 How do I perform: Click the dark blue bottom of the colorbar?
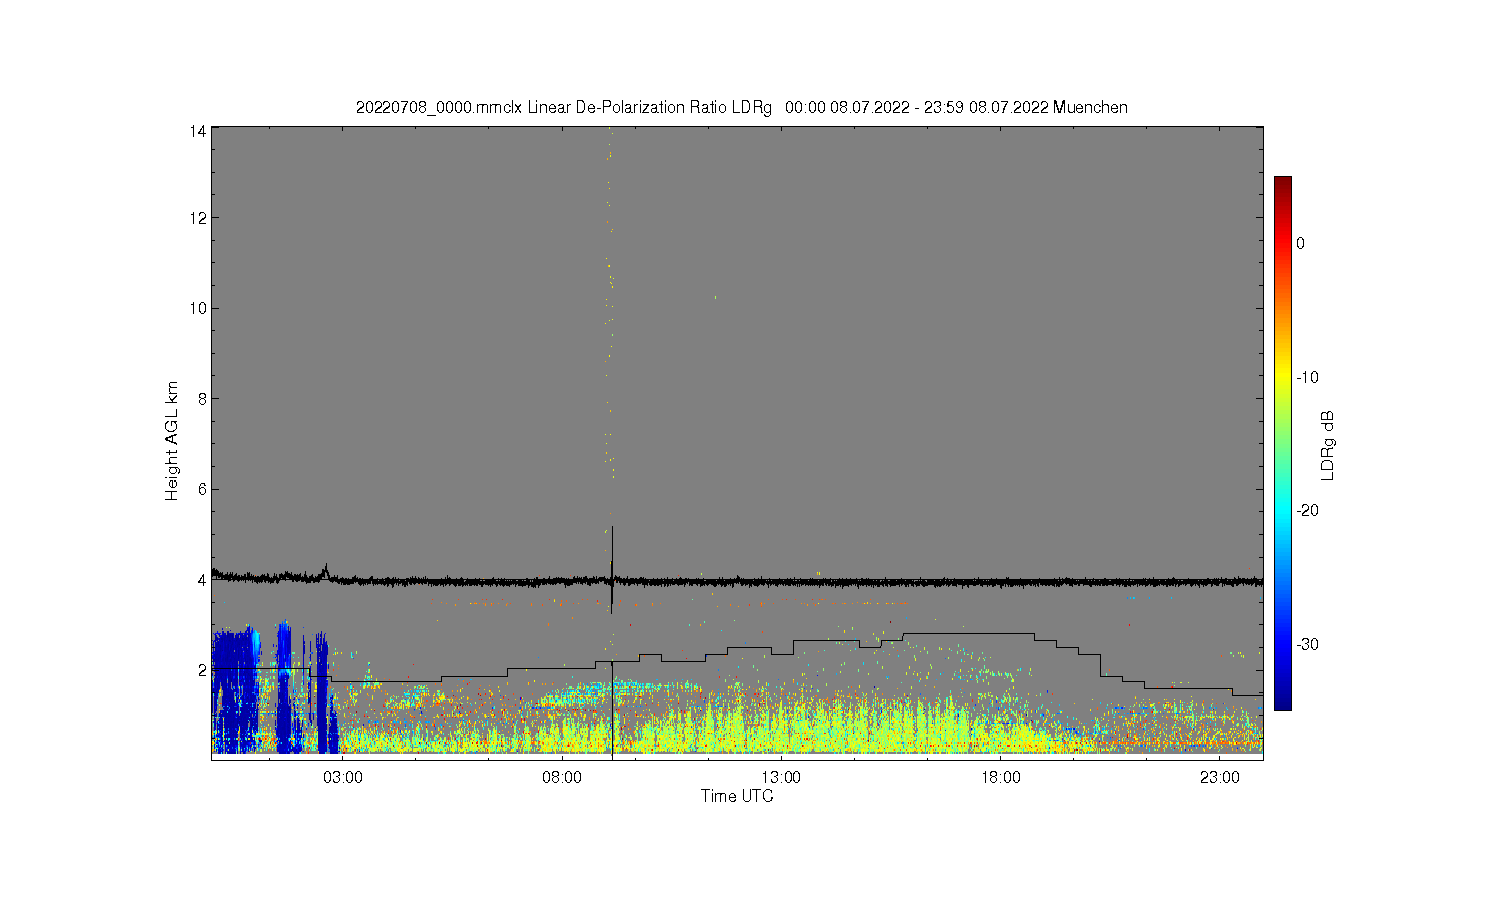1282,700
